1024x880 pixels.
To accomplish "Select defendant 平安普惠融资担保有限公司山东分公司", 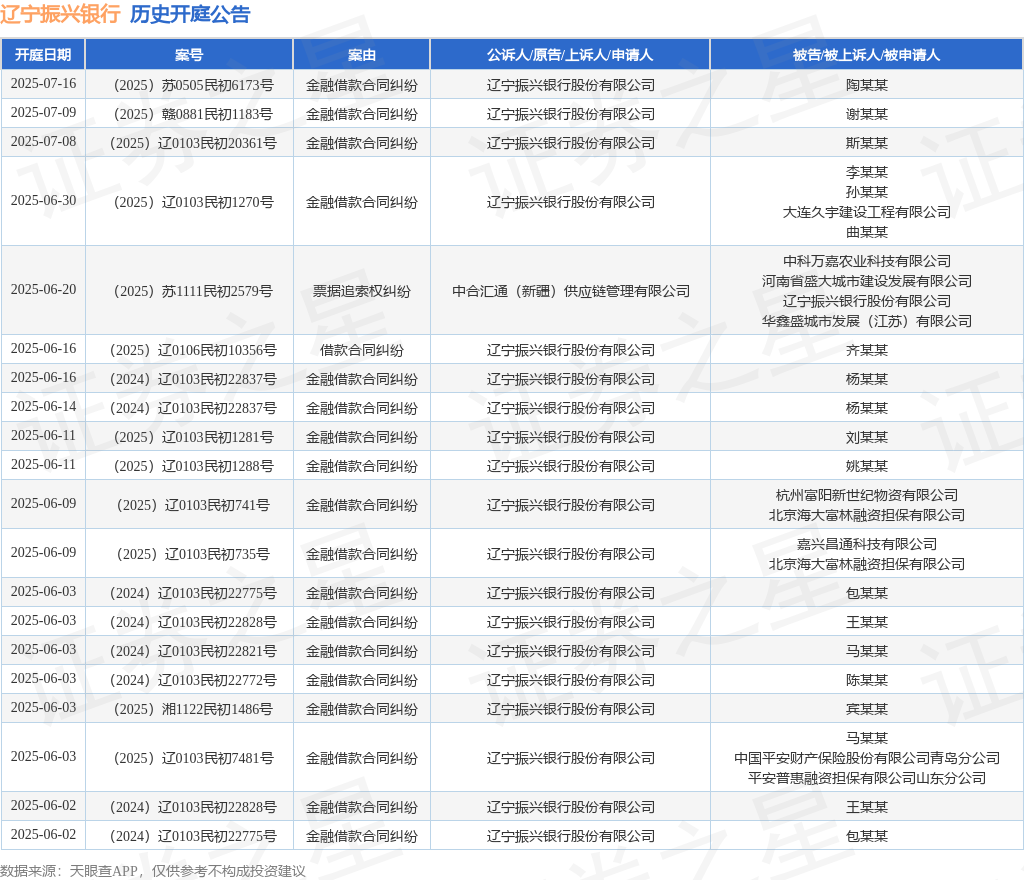I will tap(867, 778).
